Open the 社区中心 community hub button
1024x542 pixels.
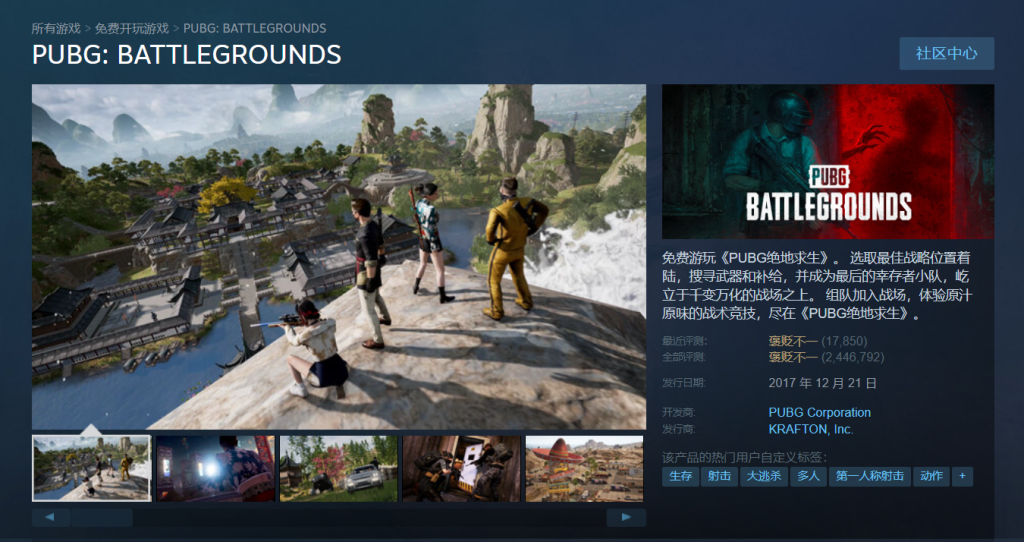point(946,54)
